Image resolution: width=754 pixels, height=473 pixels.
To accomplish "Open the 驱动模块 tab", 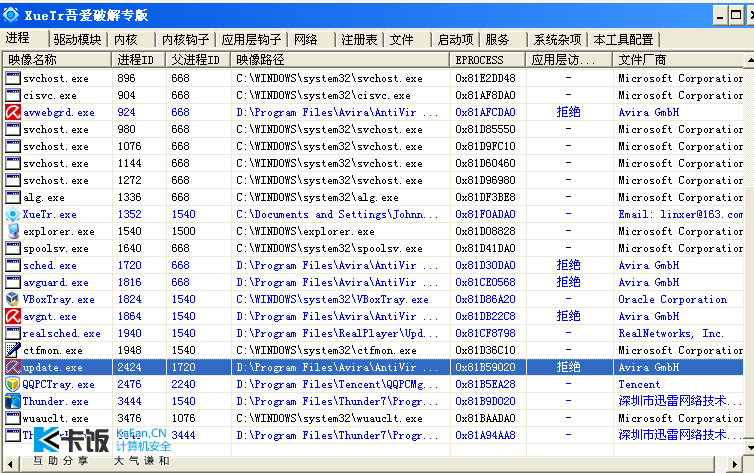I will [77, 39].
